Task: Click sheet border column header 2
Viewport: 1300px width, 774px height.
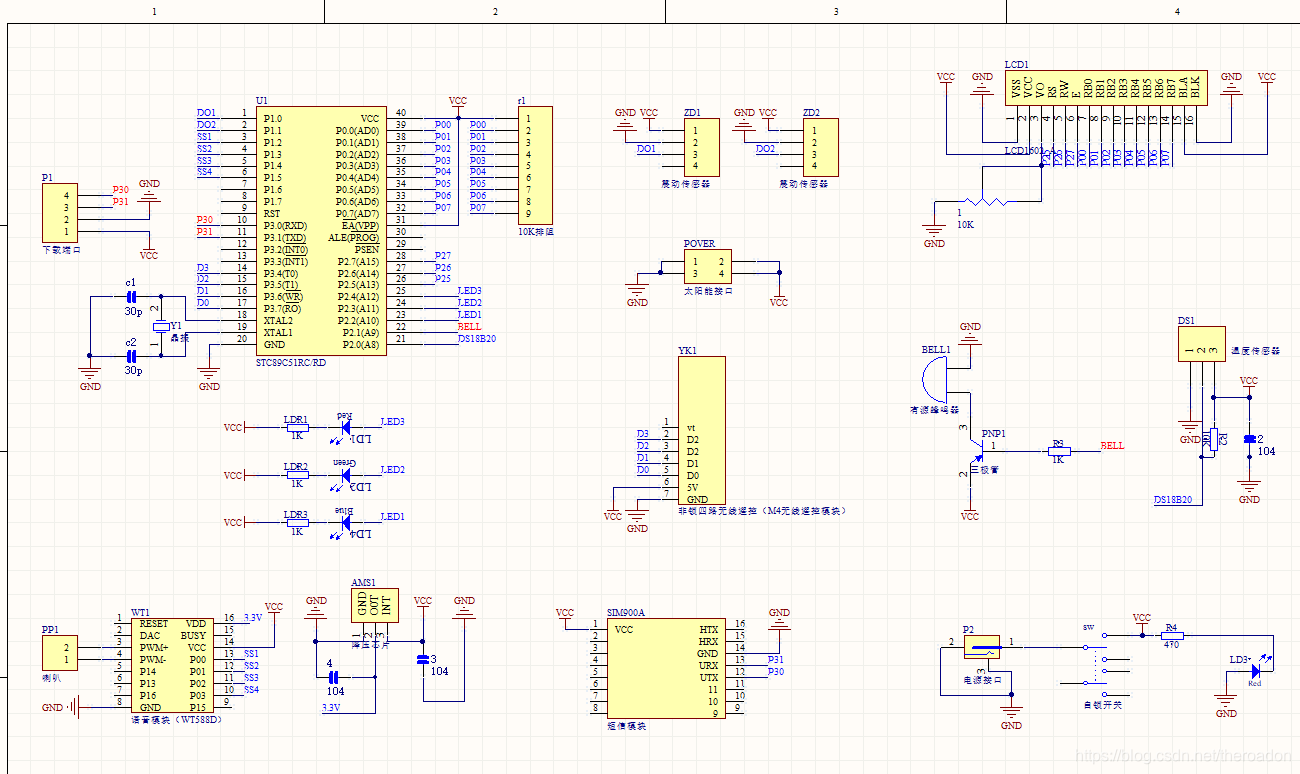Action: 495,11
